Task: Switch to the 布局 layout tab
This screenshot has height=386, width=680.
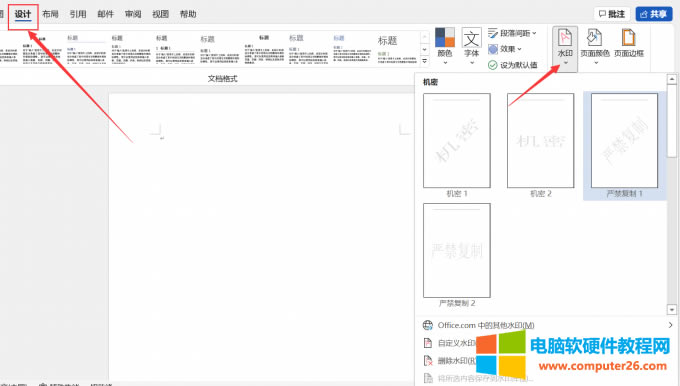Action: (x=50, y=14)
